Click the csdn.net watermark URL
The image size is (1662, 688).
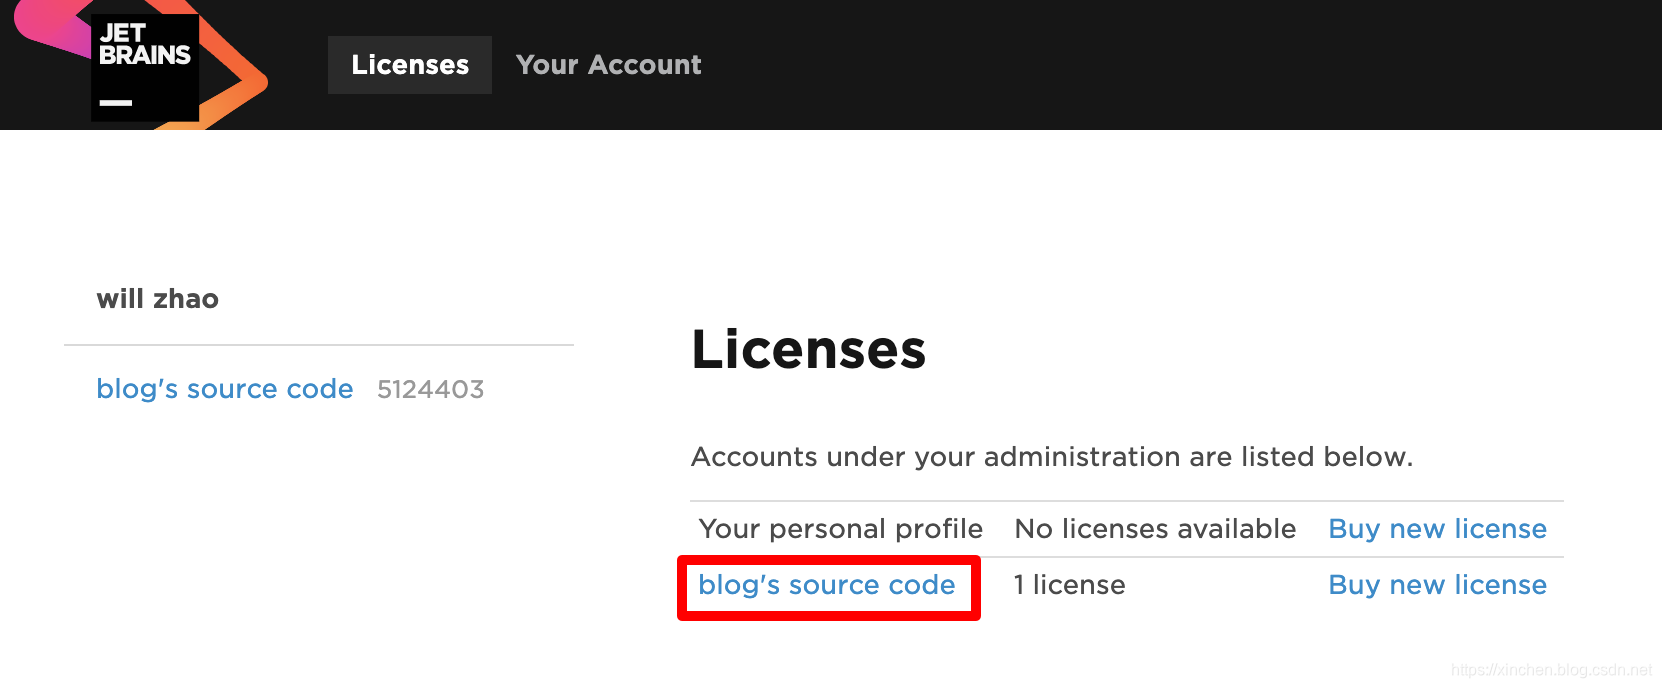(x=1551, y=670)
